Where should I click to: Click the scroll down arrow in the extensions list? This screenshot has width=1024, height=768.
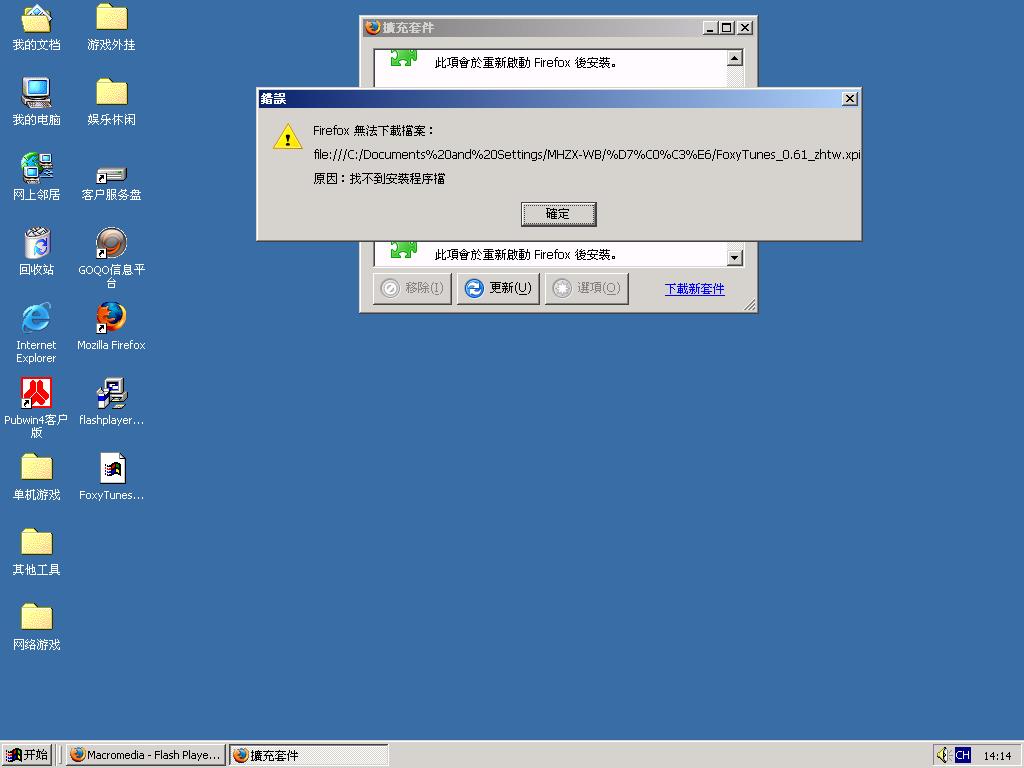coord(735,257)
